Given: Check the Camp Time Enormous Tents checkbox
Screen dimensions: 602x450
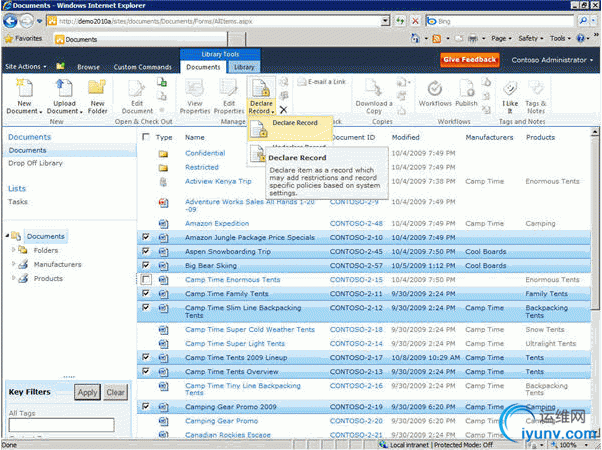Looking at the screenshot, I should coord(146,280).
